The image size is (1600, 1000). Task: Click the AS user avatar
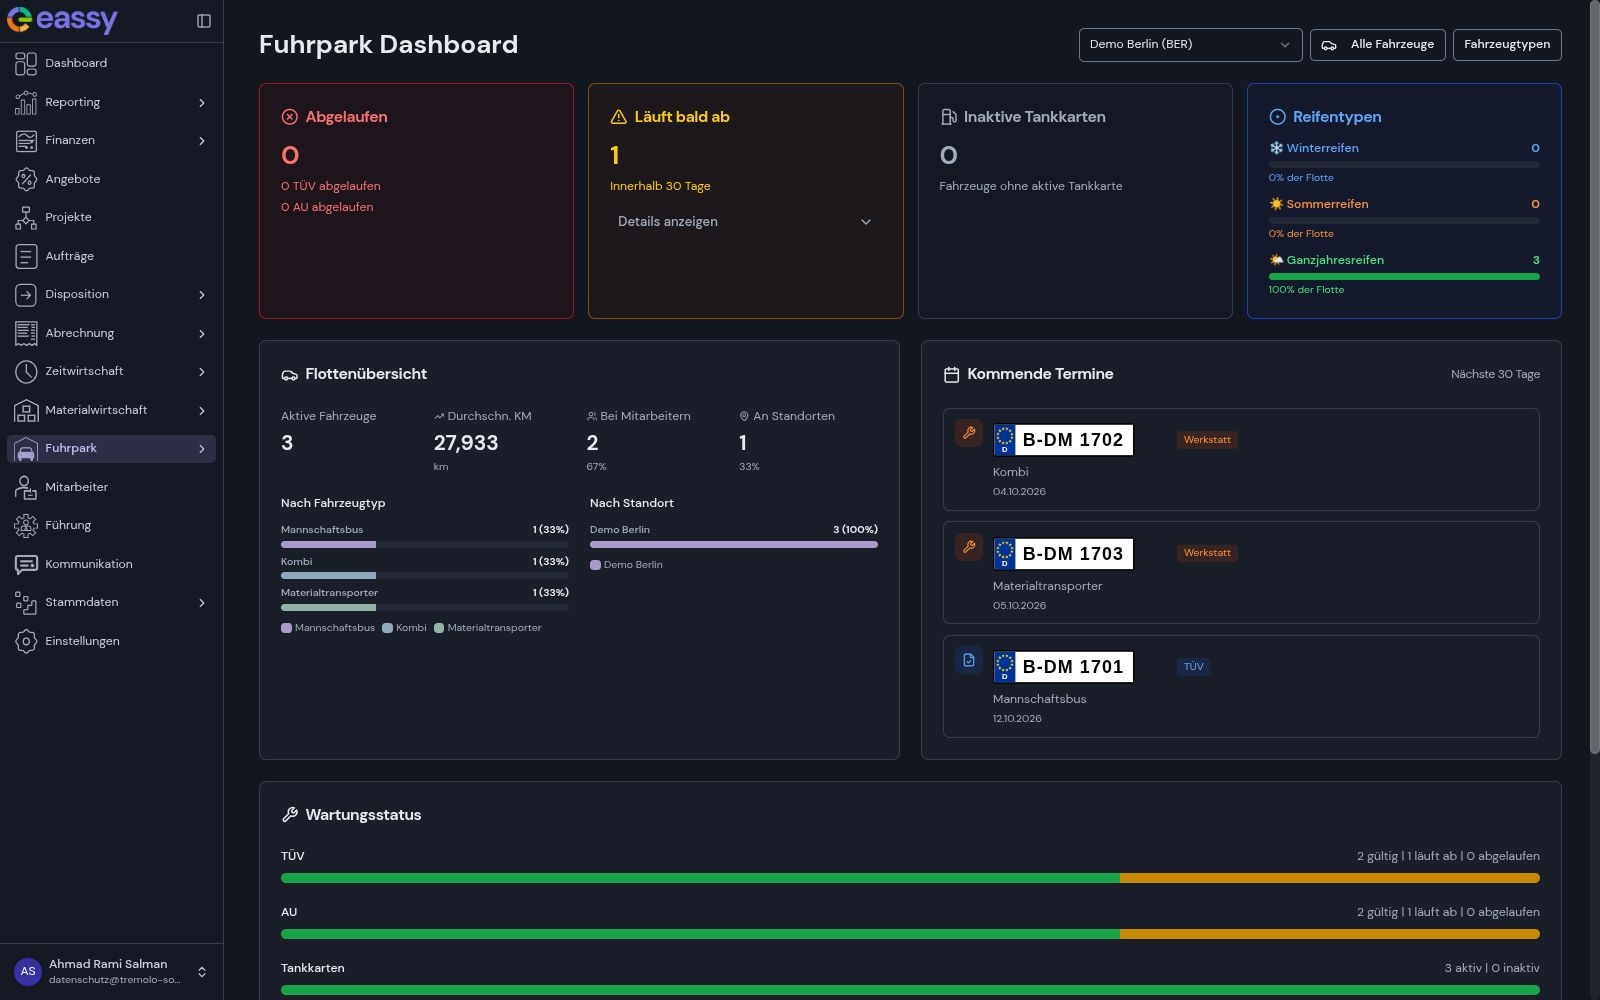point(28,972)
